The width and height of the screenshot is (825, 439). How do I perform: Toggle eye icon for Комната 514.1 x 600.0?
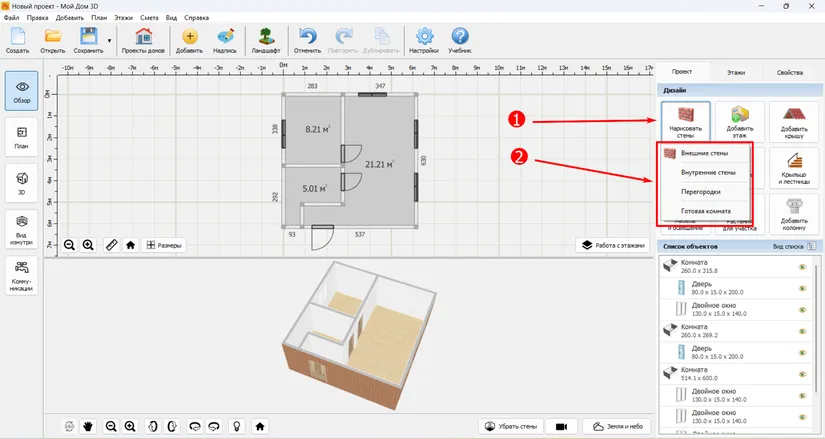click(x=802, y=374)
